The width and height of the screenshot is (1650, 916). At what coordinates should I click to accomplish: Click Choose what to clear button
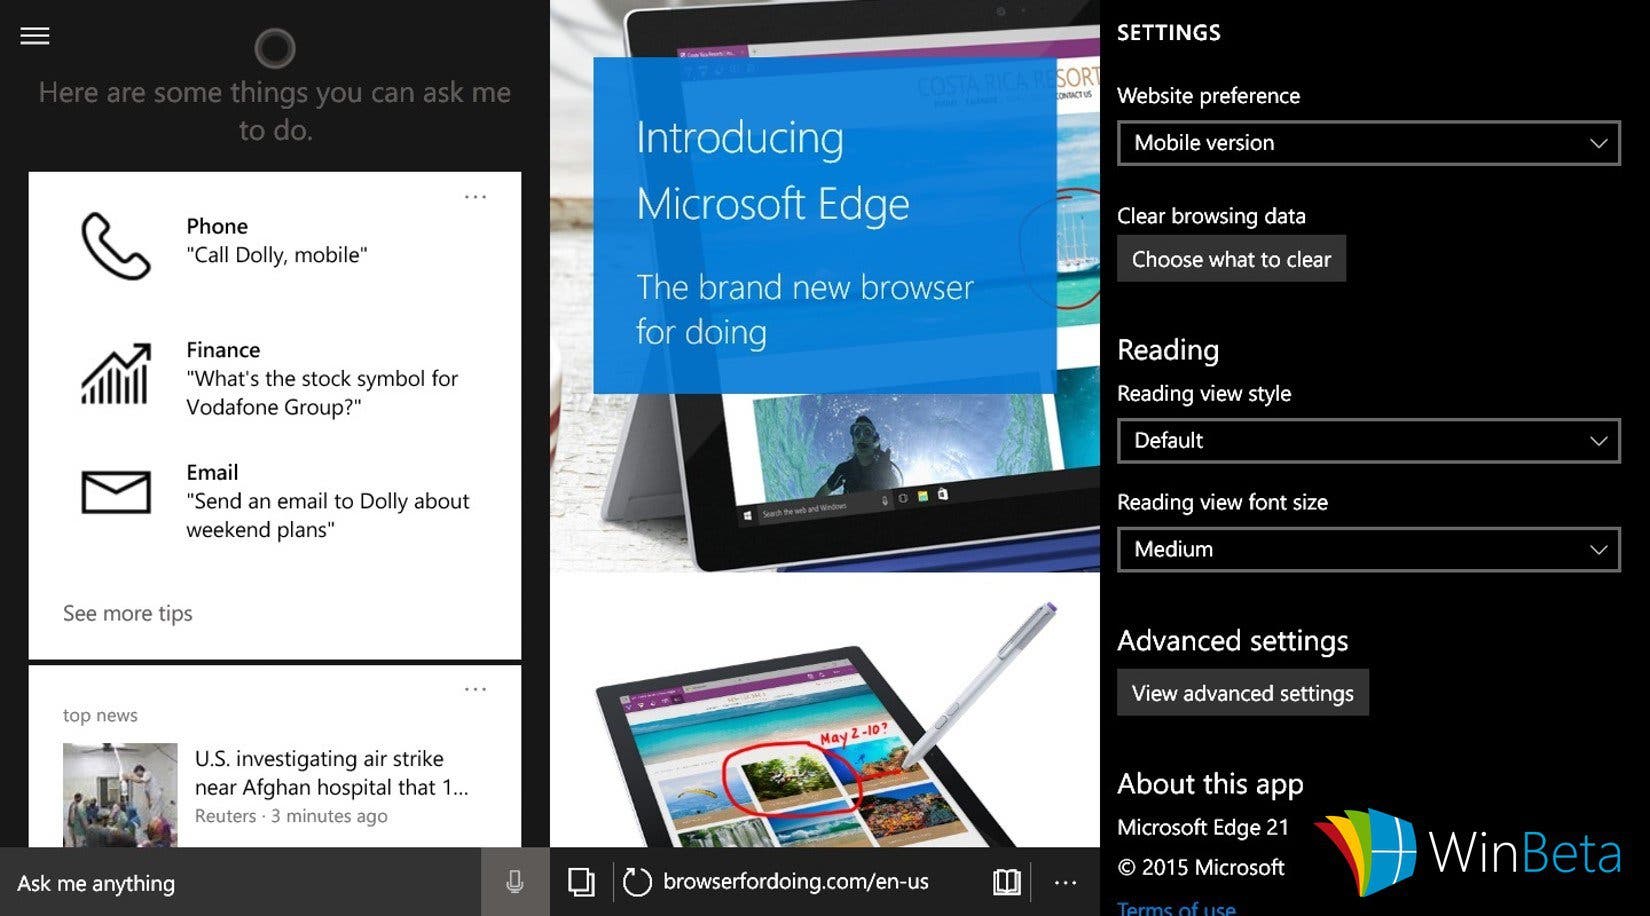point(1231,259)
